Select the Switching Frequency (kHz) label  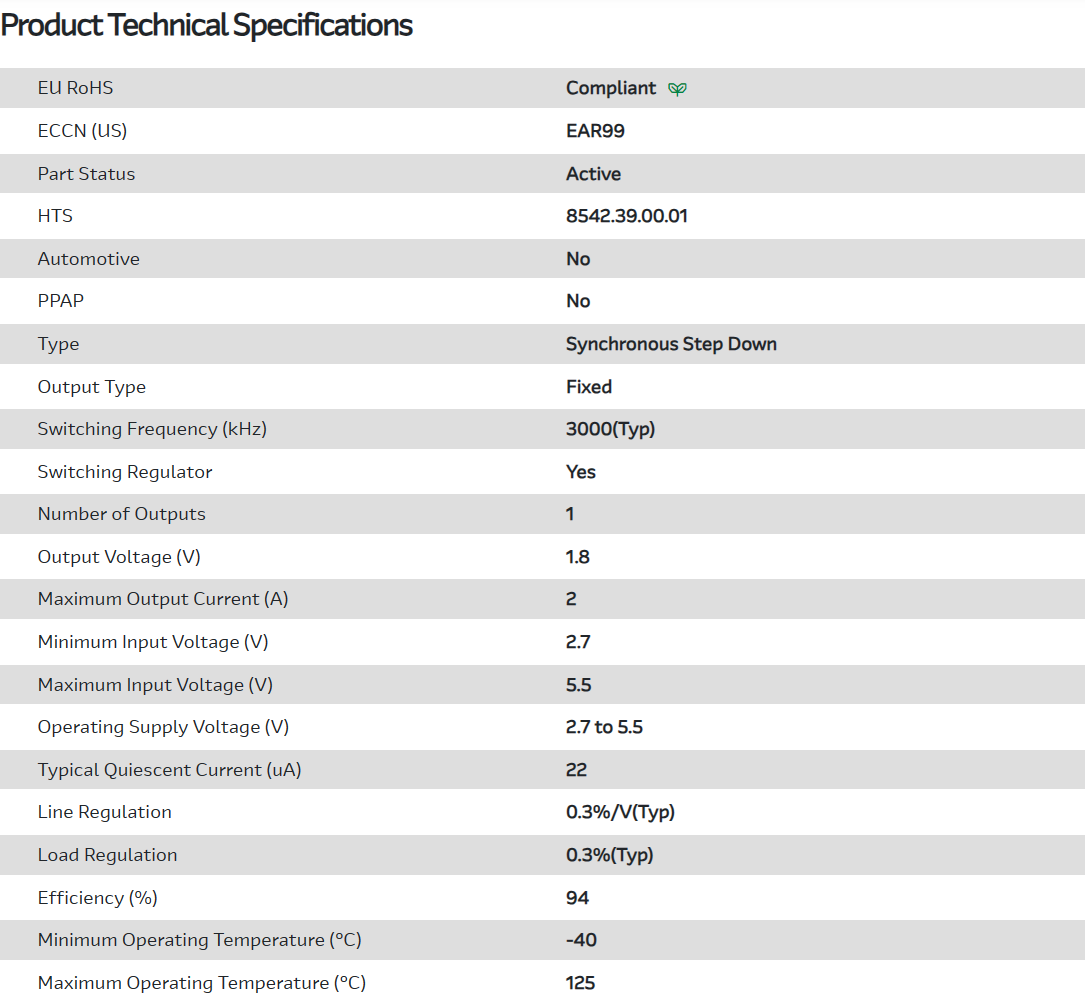(x=152, y=429)
